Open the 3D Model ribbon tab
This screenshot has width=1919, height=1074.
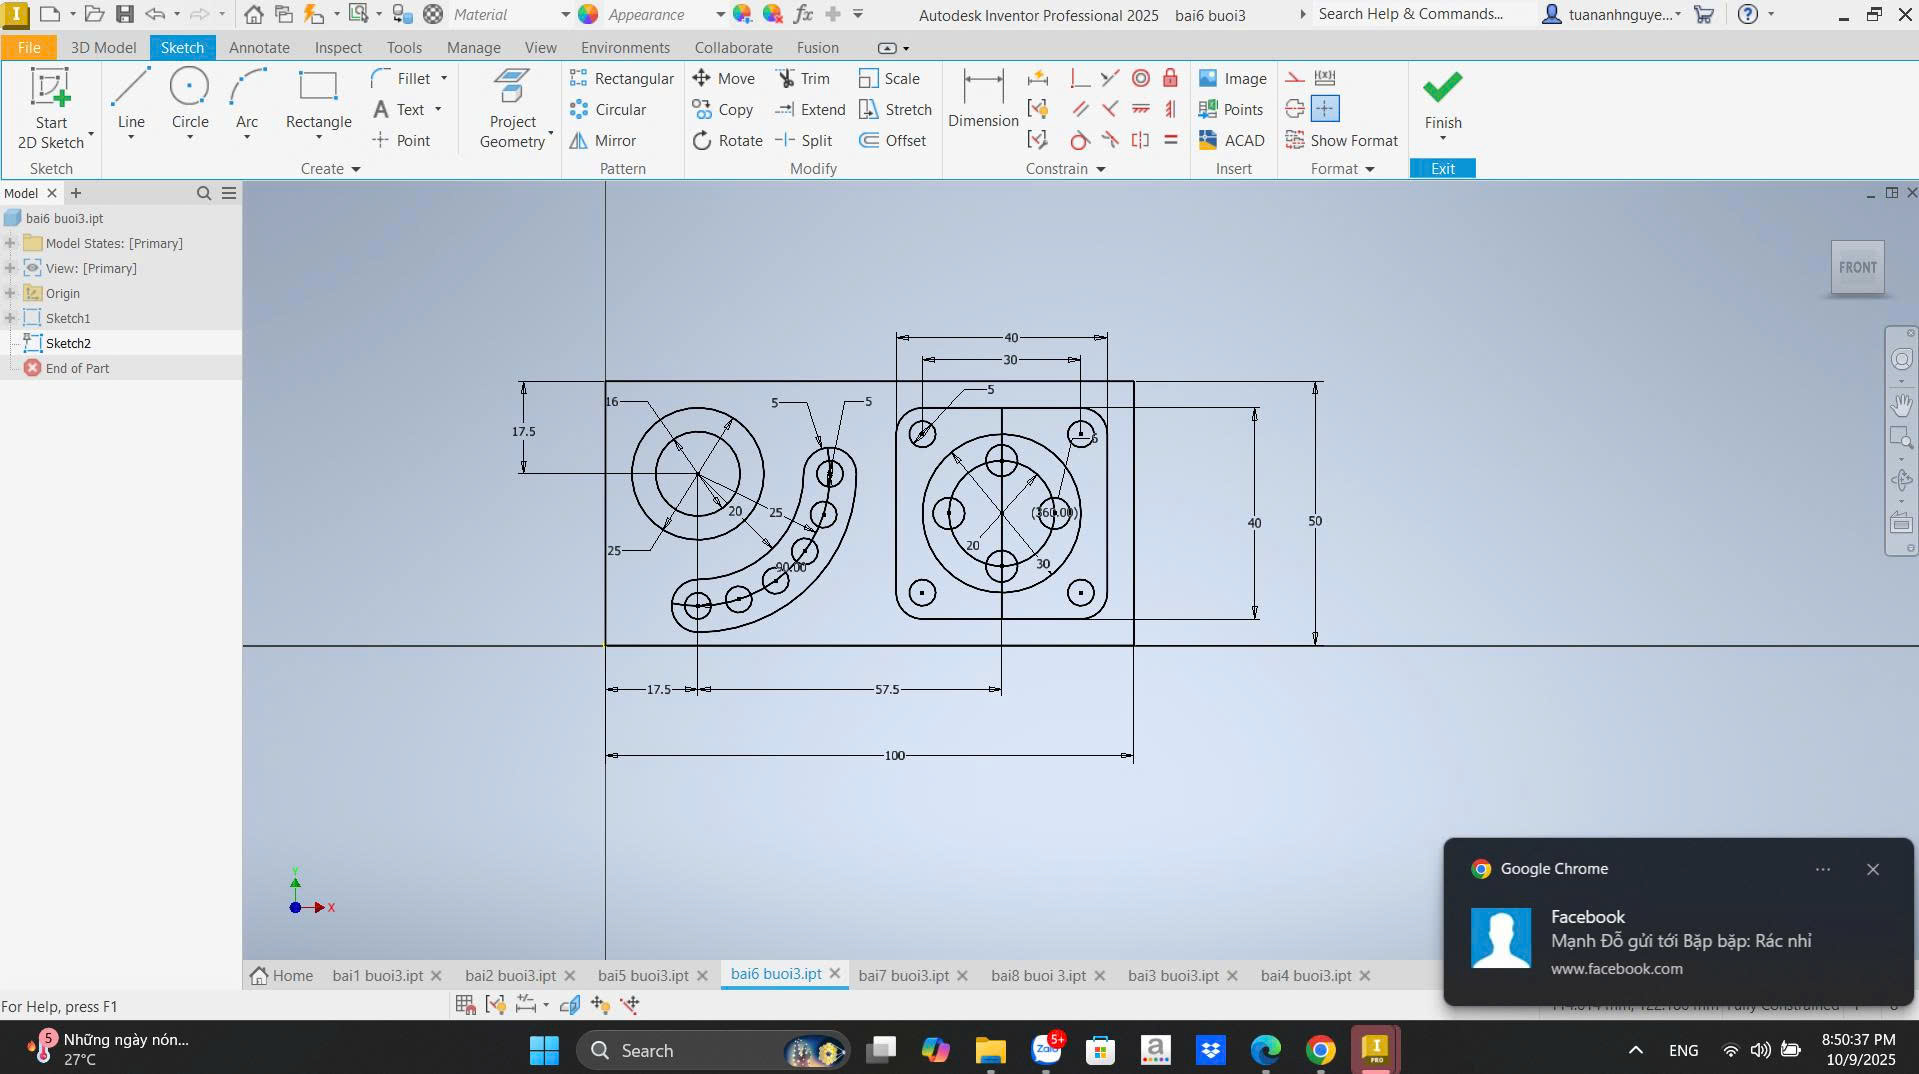click(x=103, y=48)
